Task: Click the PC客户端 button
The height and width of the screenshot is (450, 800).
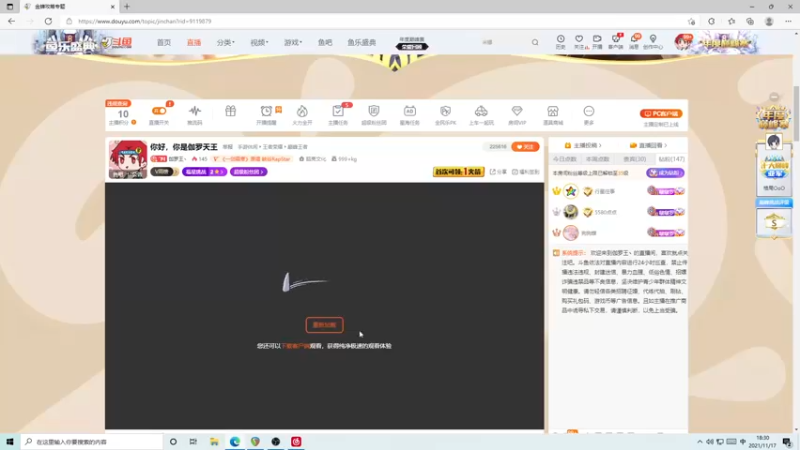Action: click(x=661, y=114)
